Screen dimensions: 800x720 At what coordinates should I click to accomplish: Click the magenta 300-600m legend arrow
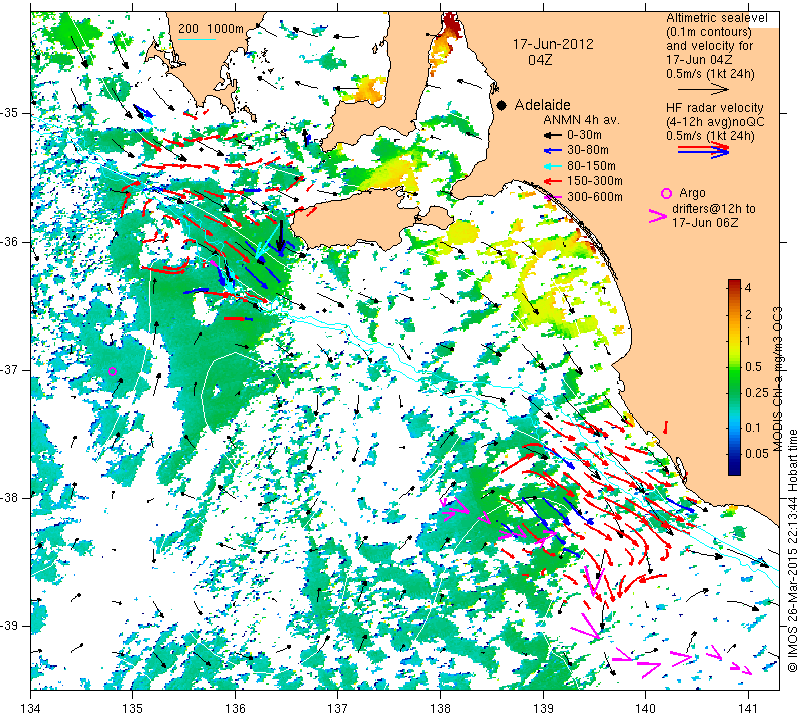[552, 197]
